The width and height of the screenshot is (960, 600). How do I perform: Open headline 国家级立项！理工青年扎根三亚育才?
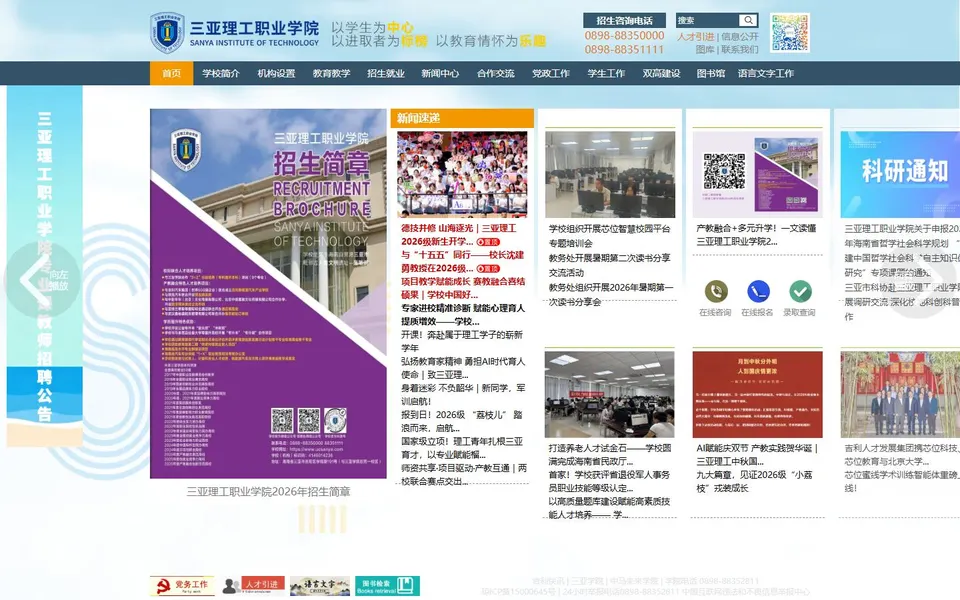coord(462,448)
